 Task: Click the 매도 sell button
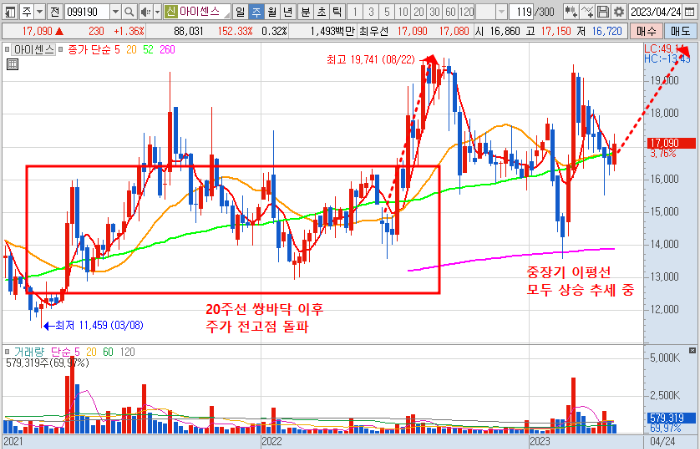pyautogui.click(x=680, y=31)
